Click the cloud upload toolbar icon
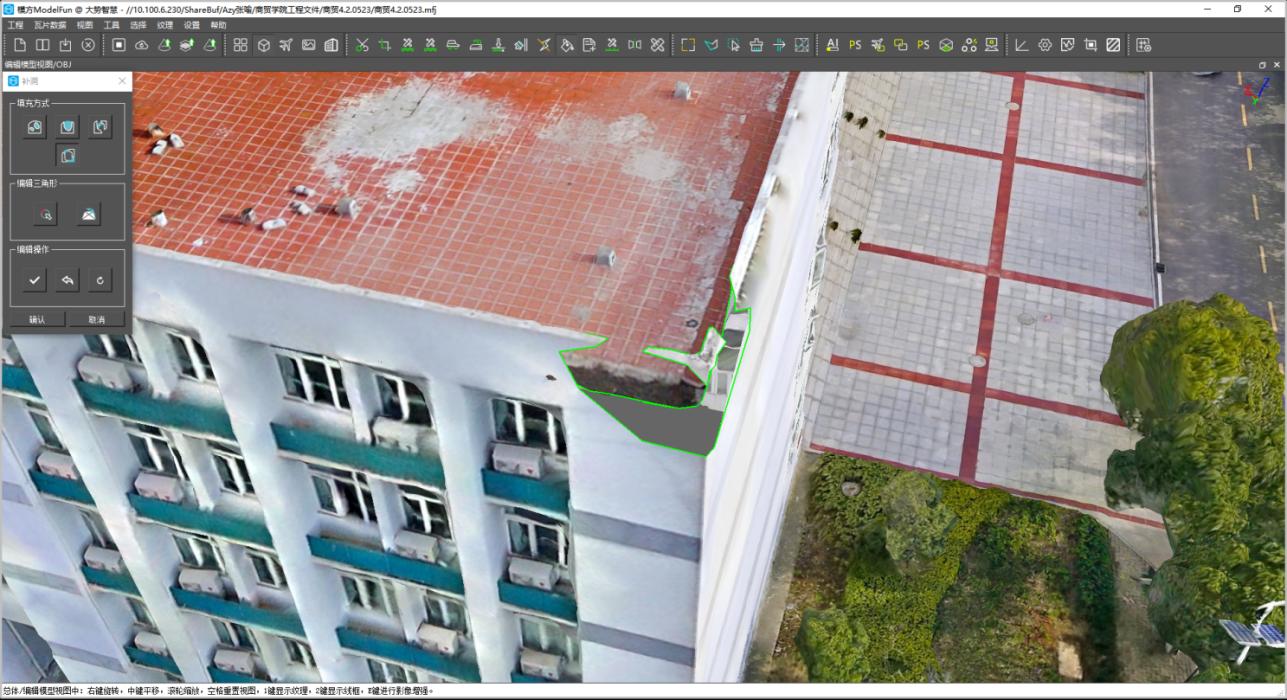 coord(141,45)
